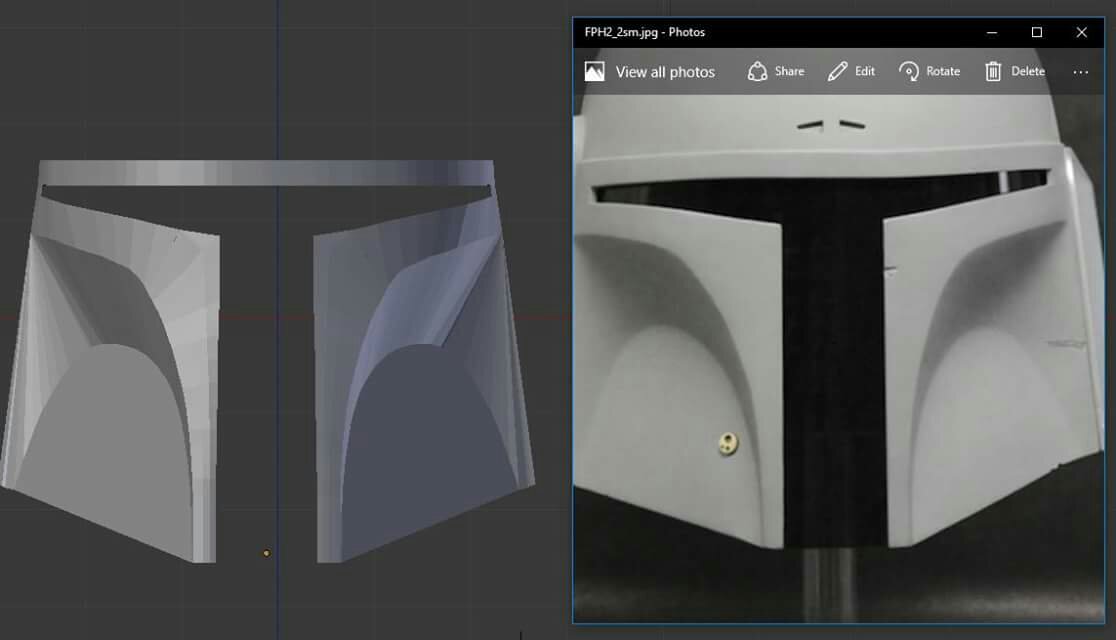Select the Share text label
The width and height of the screenshot is (1116, 640).
point(789,71)
